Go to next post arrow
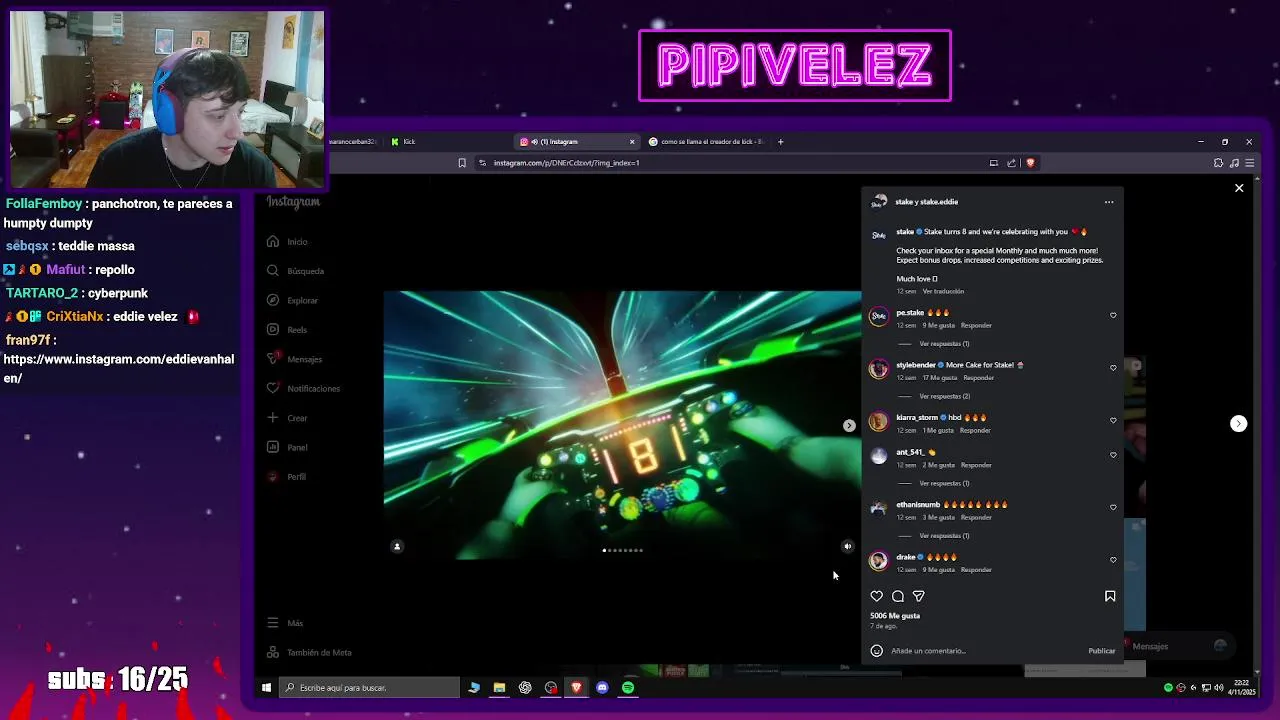Screen dimensions: 1280x720 coord(1239,424)
